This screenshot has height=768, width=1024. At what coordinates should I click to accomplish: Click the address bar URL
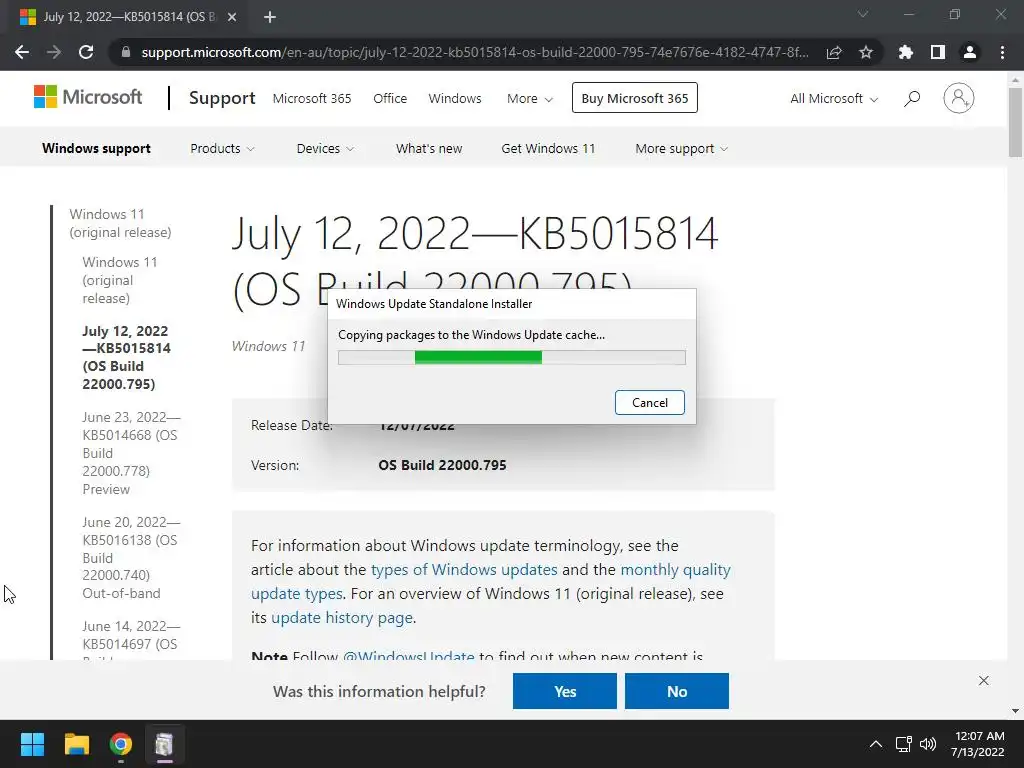[475, 52]
